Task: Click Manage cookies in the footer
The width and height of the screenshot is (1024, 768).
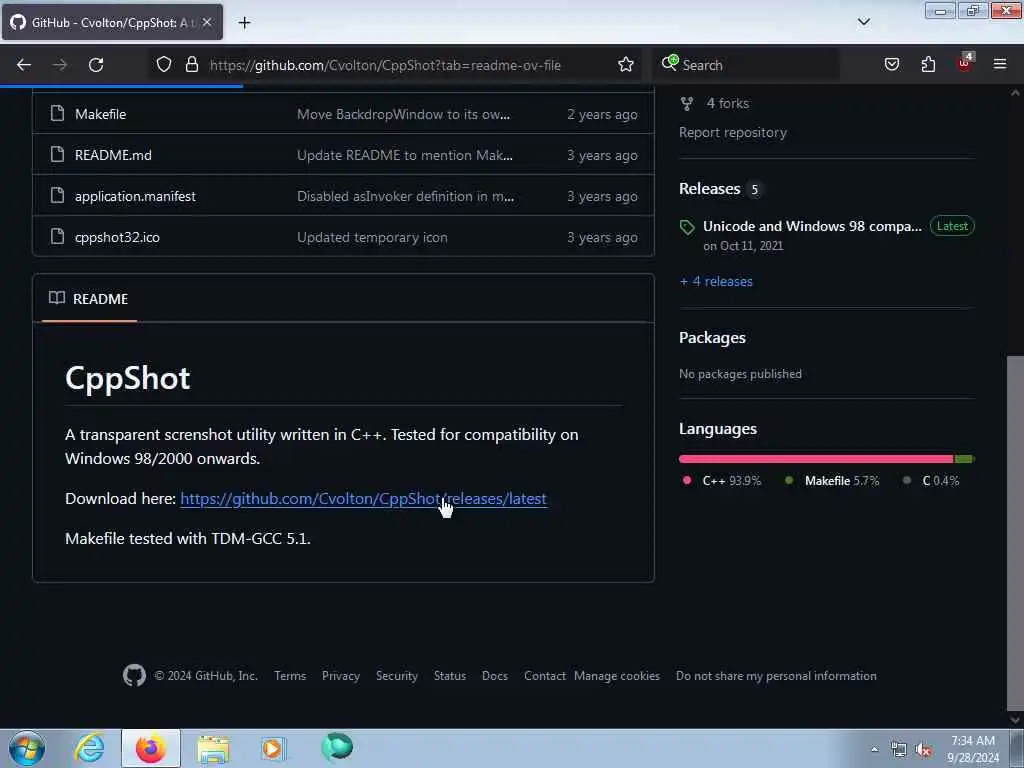Action: (616, 676)
